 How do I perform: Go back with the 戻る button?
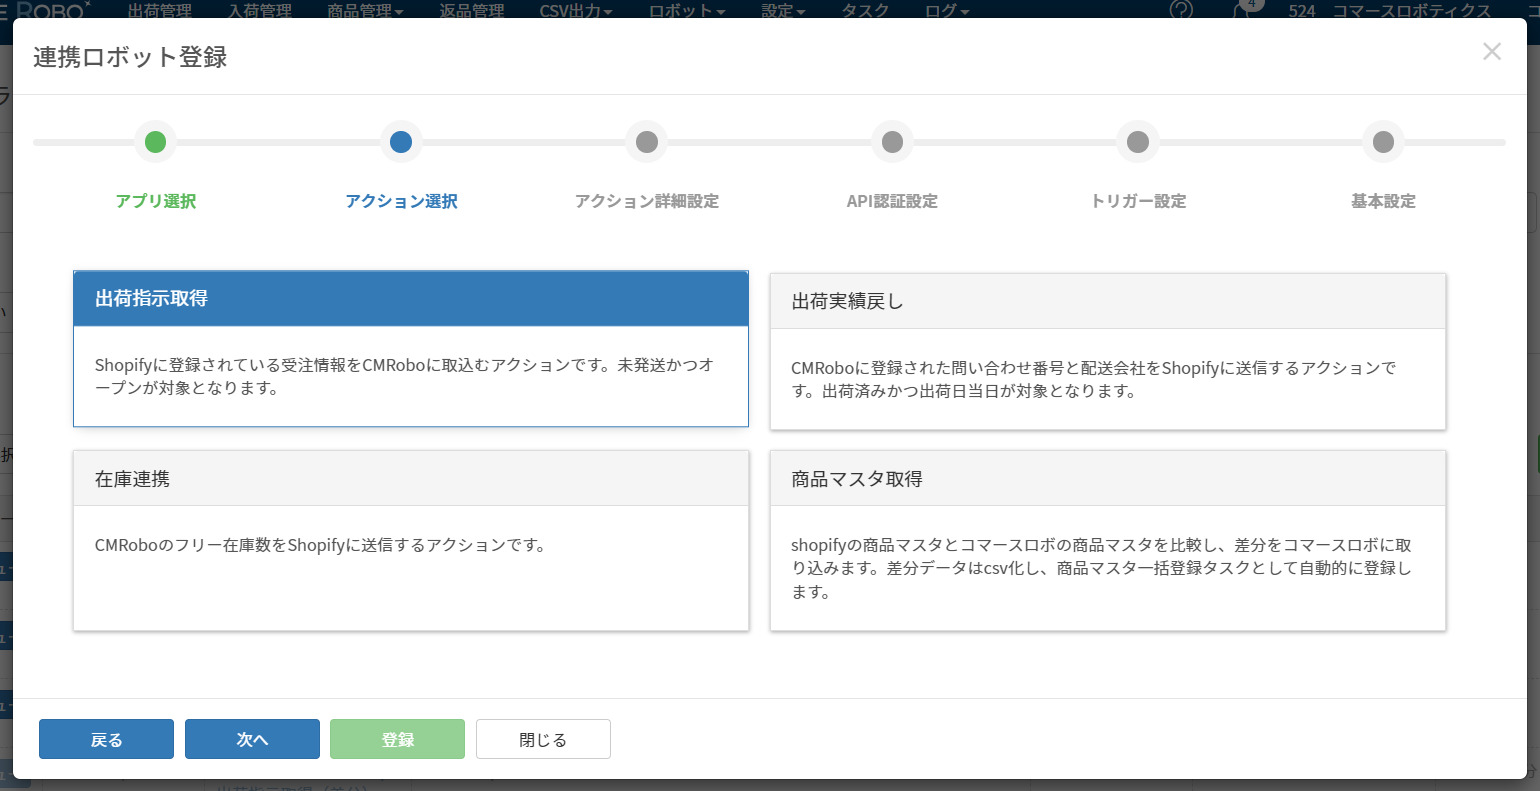106,739
